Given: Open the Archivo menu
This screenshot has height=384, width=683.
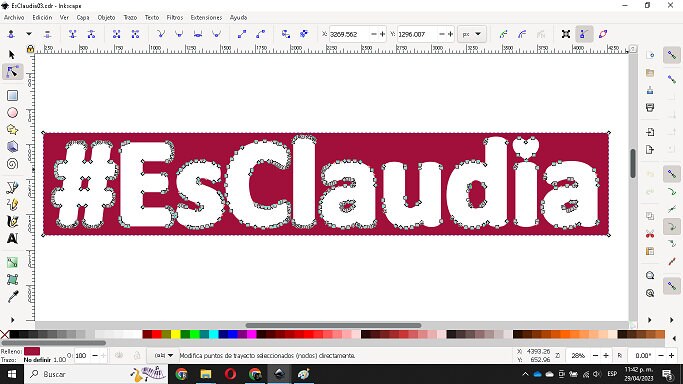Looking at the screenshot, I should point(14,17).
